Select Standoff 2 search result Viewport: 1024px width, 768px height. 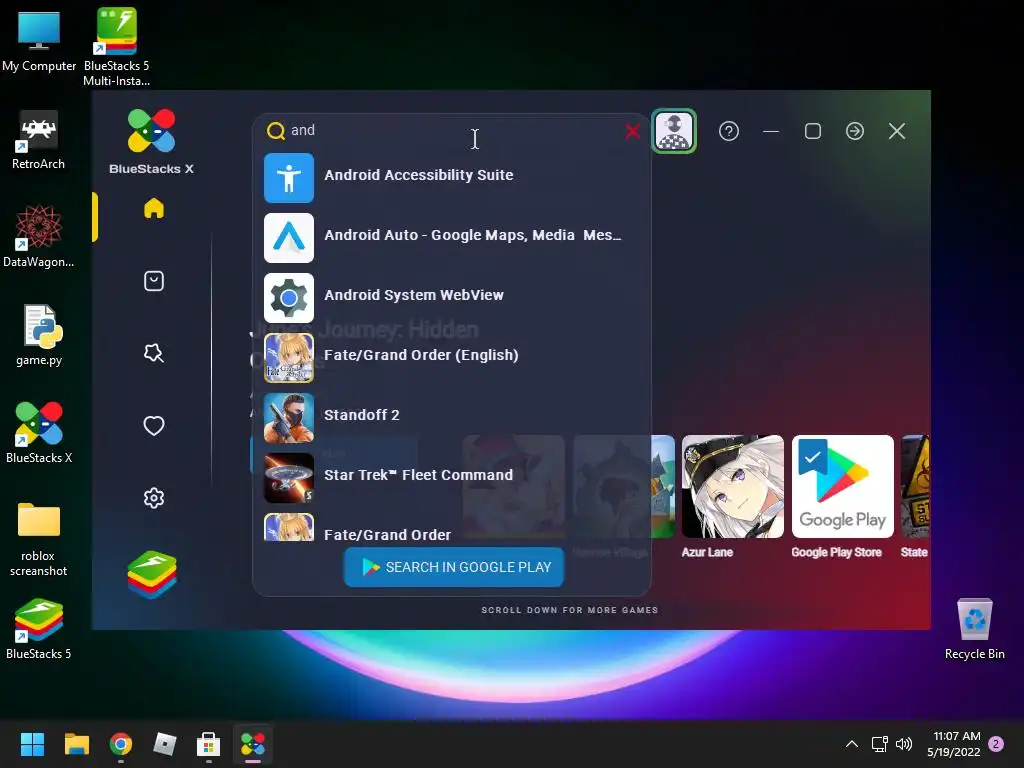(x=451, y=418)
